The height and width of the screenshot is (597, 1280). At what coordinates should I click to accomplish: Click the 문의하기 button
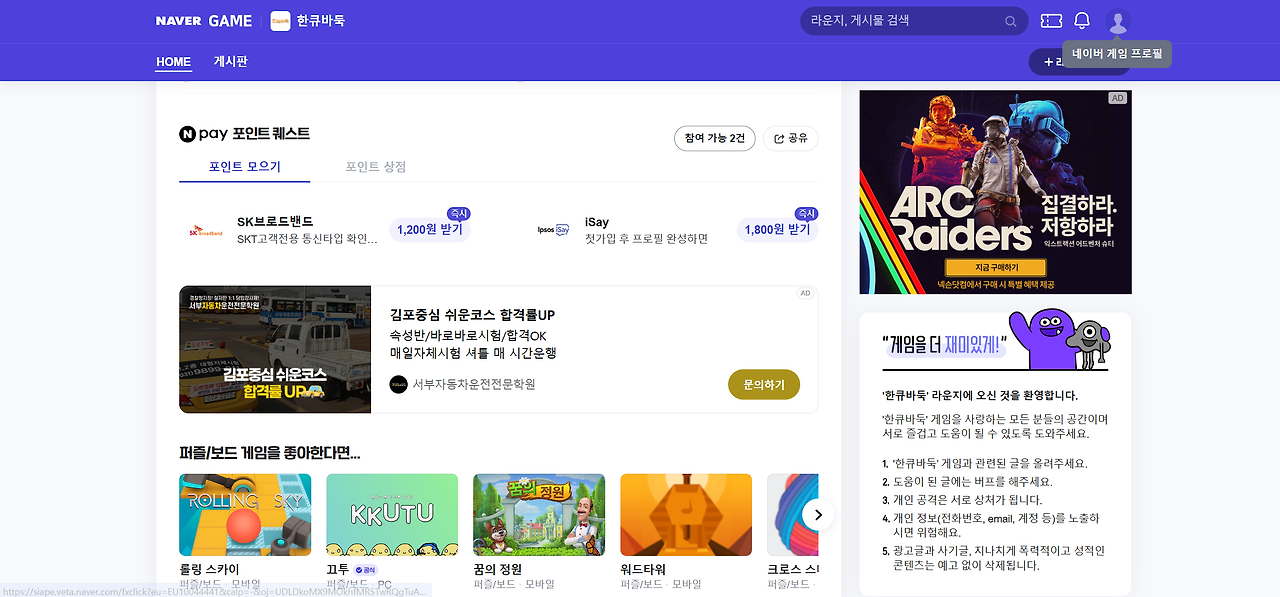click(764, 384)
